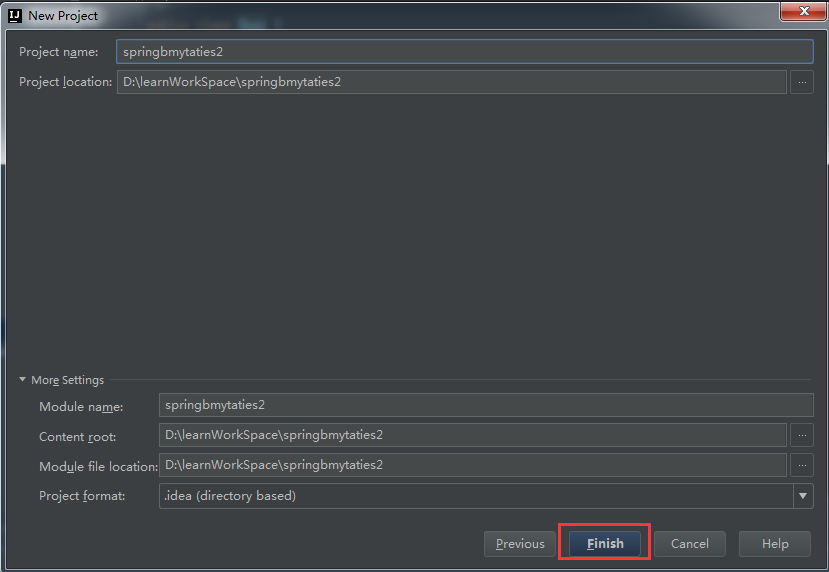Click the Module name label
Viewport: 829px width, 572px height.
(81, 407)
